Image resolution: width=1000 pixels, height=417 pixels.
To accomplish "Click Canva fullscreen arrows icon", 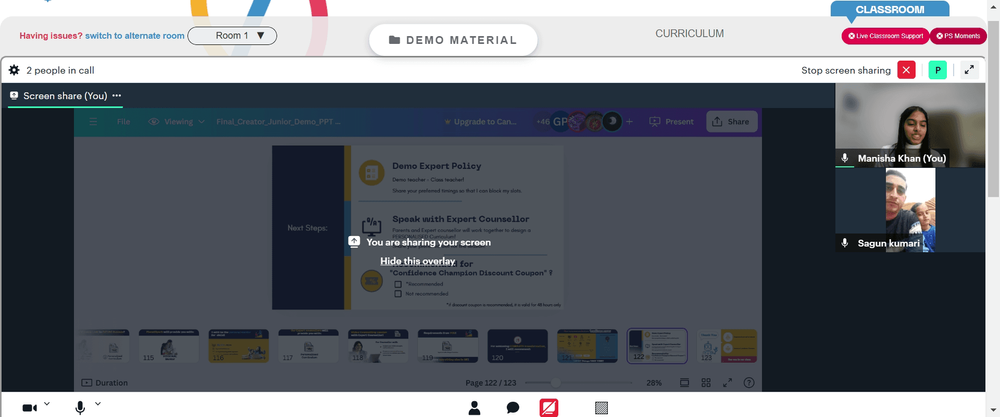I will [727, 383].
